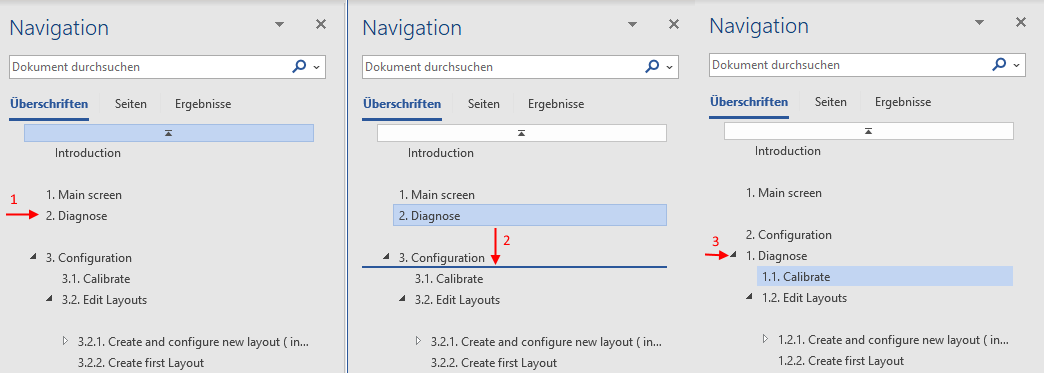Select highlighted '1.1. Calibrate' in right pane
This screenshot has height=373, width=1044.
885,276
